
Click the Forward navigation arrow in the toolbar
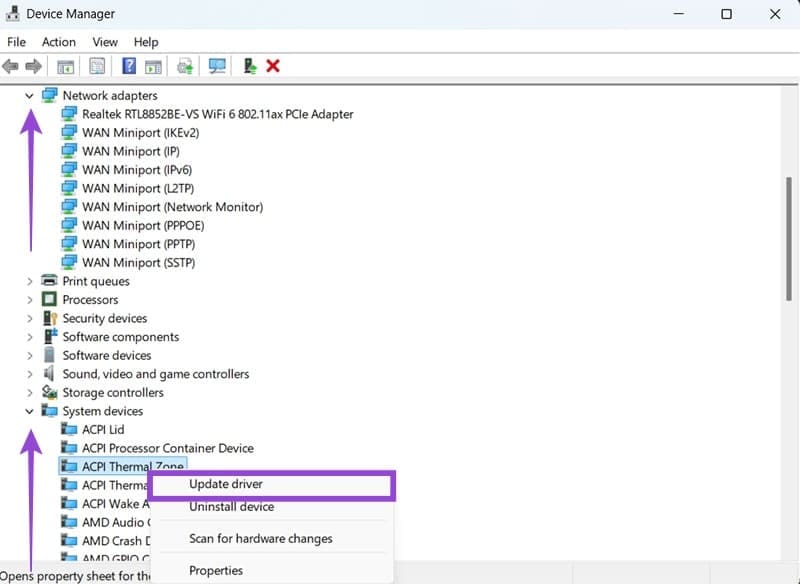tap(34, 66)
